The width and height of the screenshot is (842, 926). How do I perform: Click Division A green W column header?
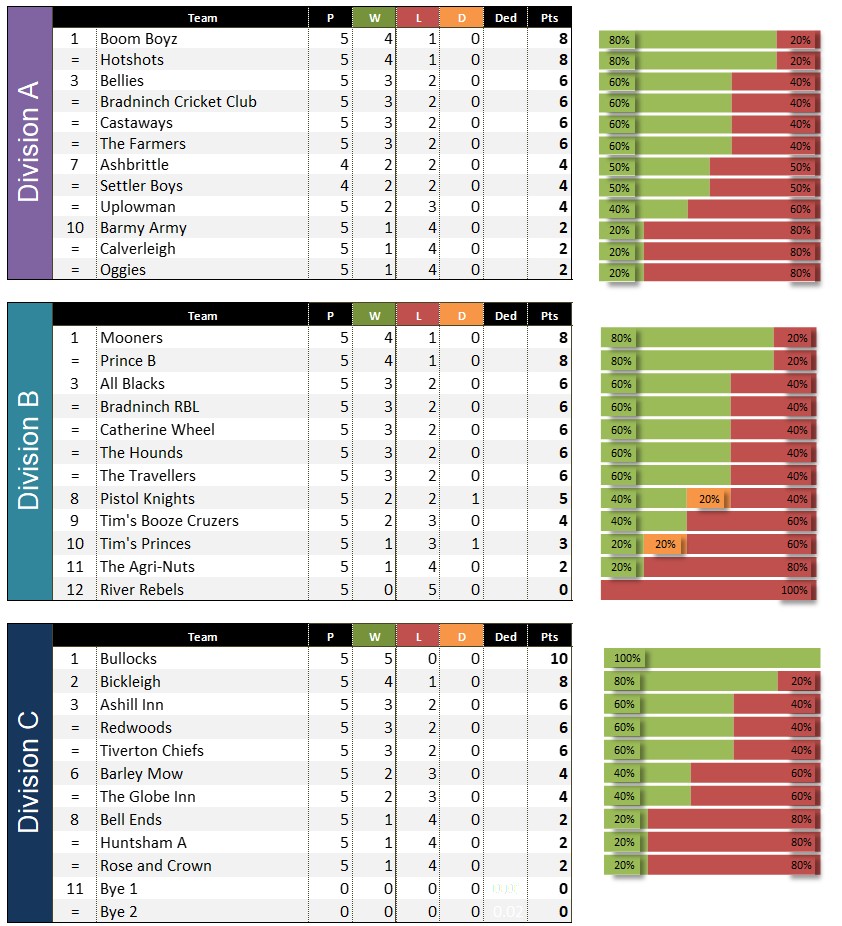[374, 17]
